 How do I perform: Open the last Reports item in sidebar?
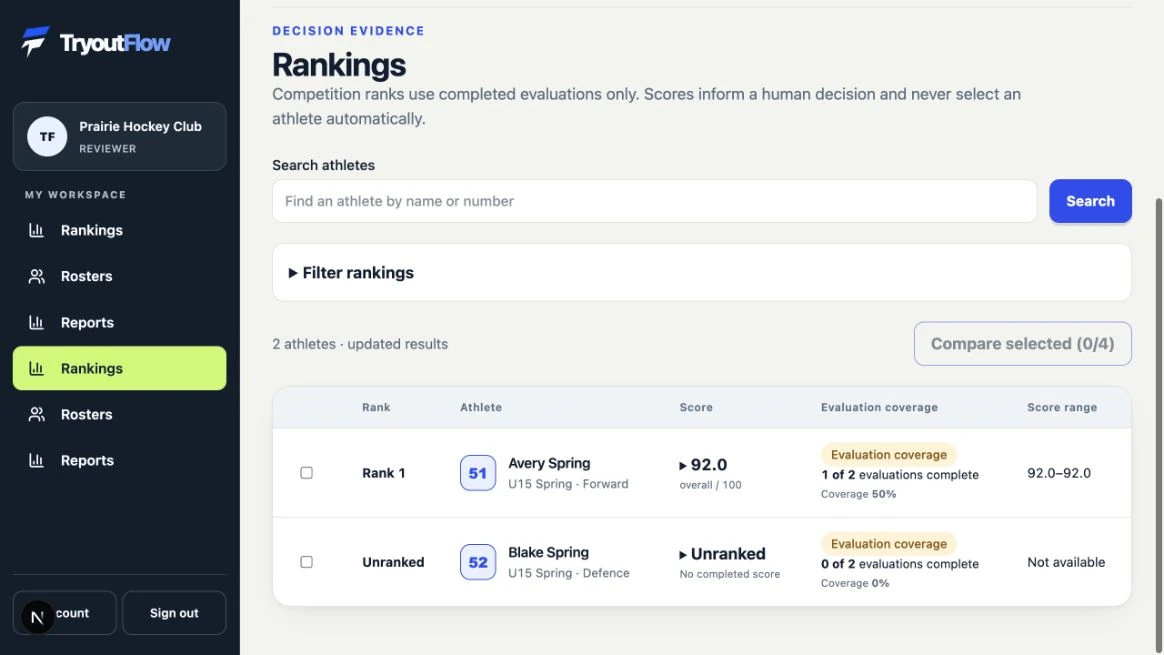(x=120, y=460)
